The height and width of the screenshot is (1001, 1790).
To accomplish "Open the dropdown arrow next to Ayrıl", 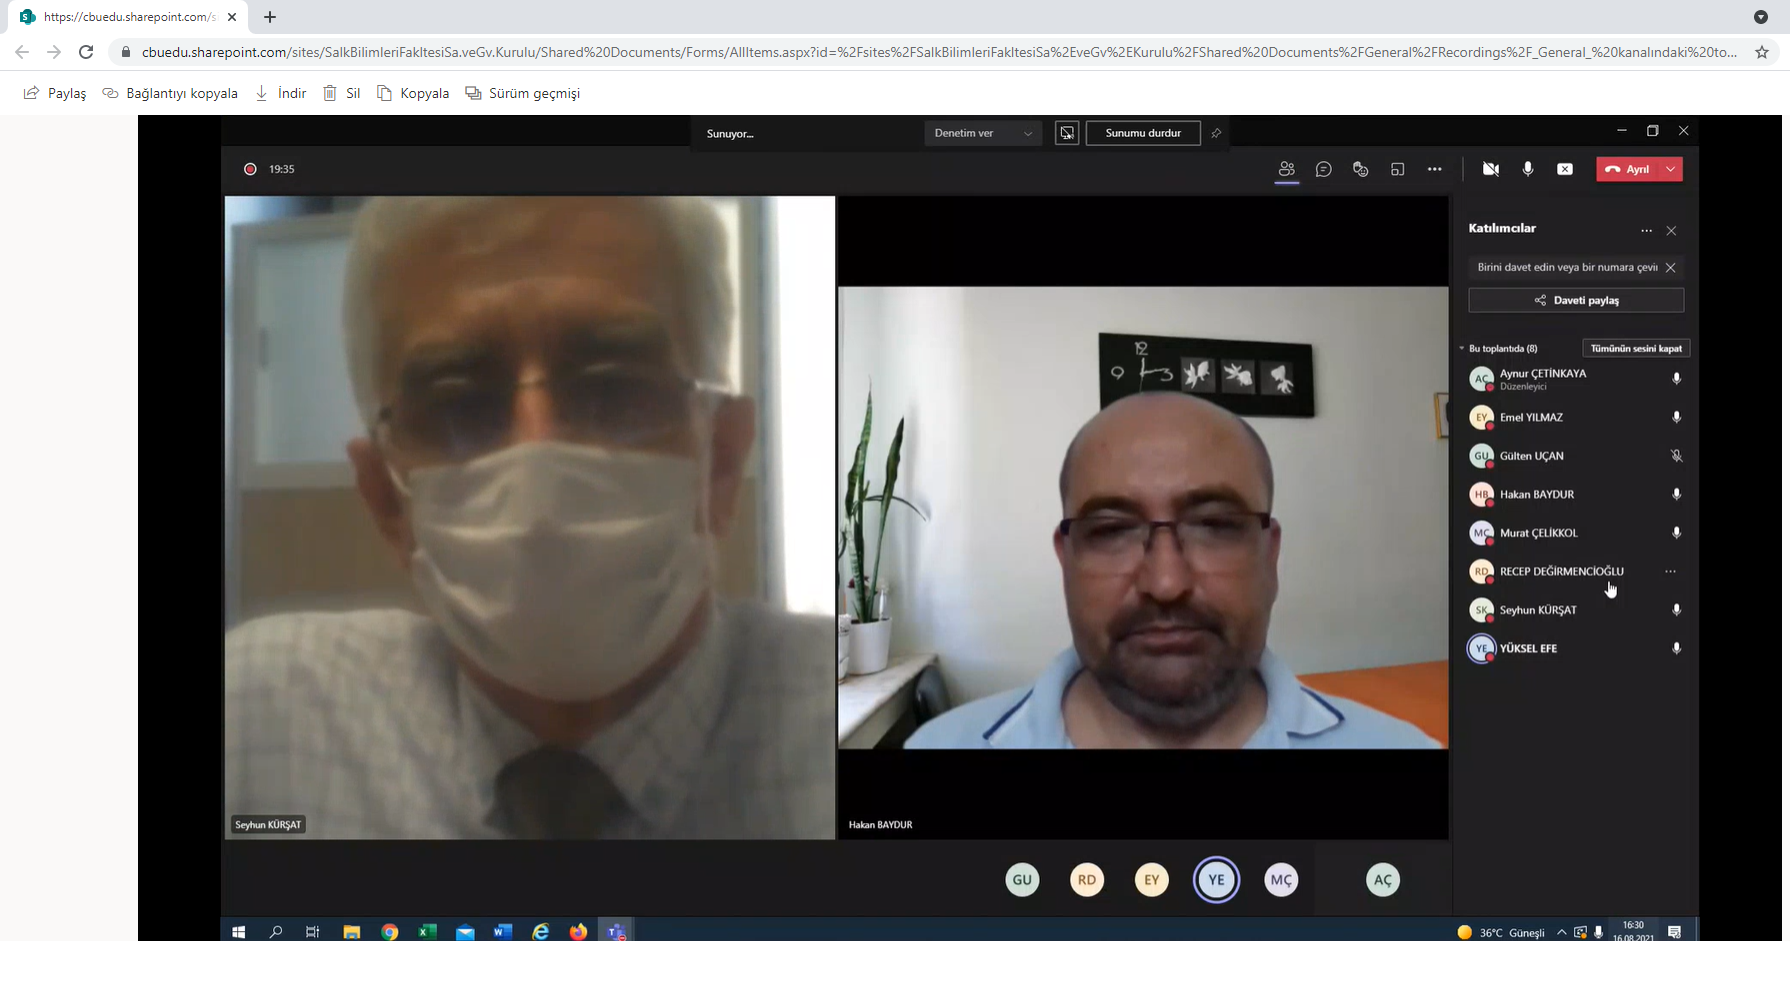I will [1671, 170].
